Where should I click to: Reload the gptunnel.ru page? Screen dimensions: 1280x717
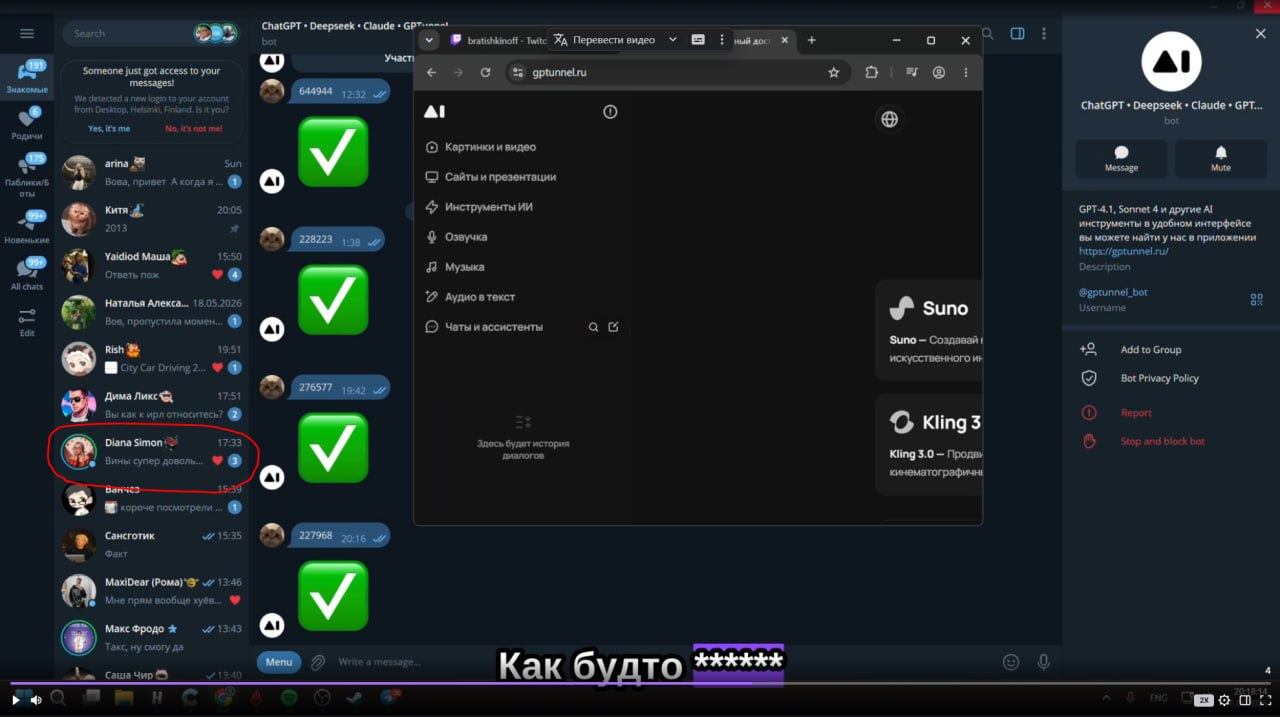[x=485, y=73]
